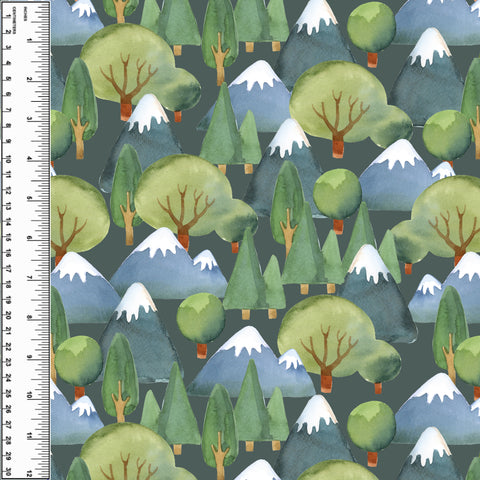
Task: Click the 27 centimeter number on the ruler
Action: point(8,426)
